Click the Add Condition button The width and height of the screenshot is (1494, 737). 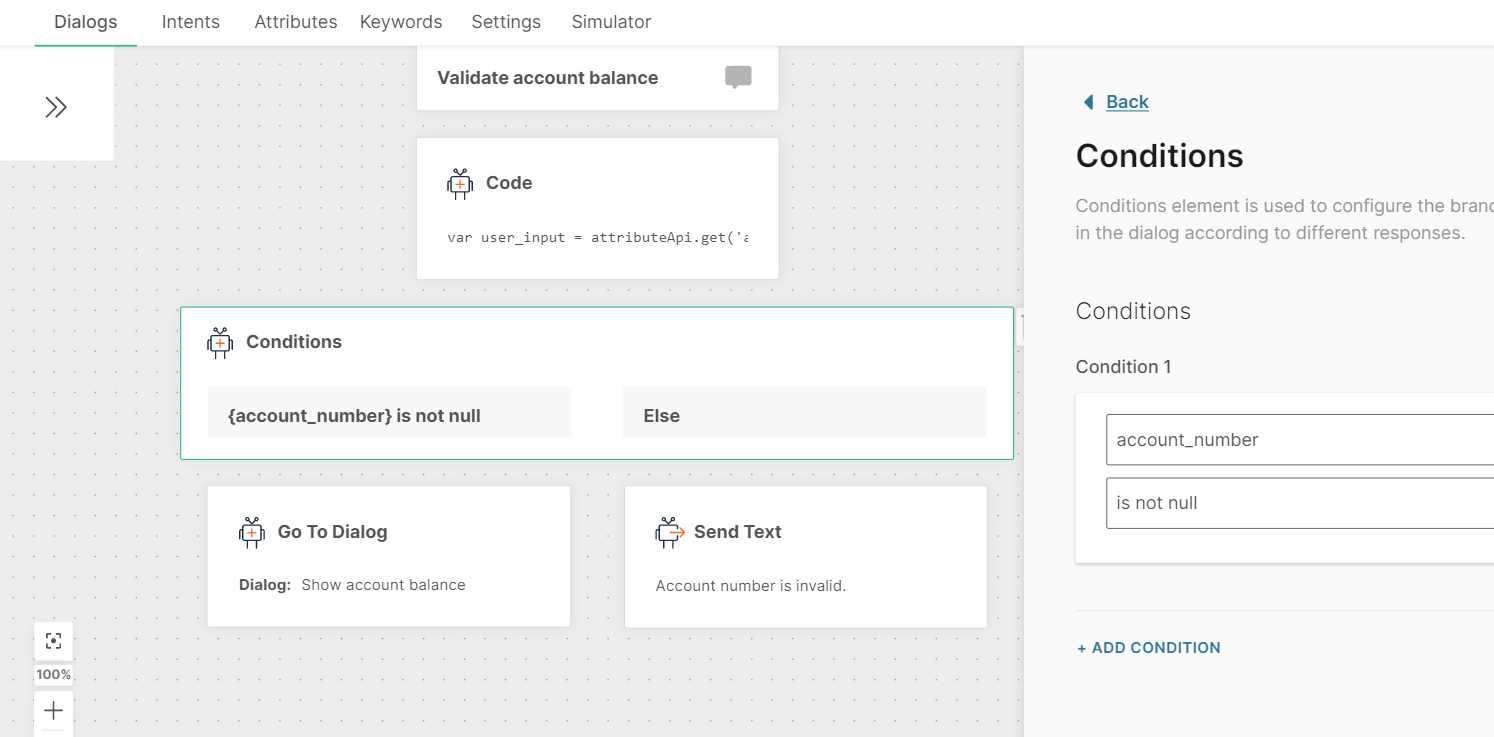(1148, 648)
